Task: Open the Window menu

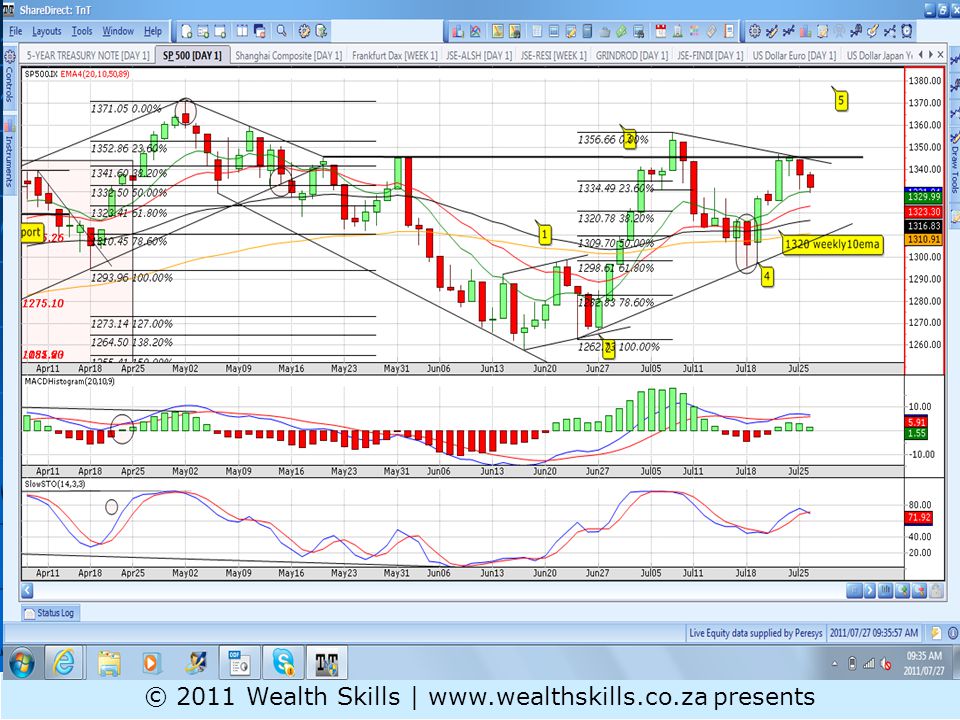Action: pyautogui.click(x=118, y=31)
